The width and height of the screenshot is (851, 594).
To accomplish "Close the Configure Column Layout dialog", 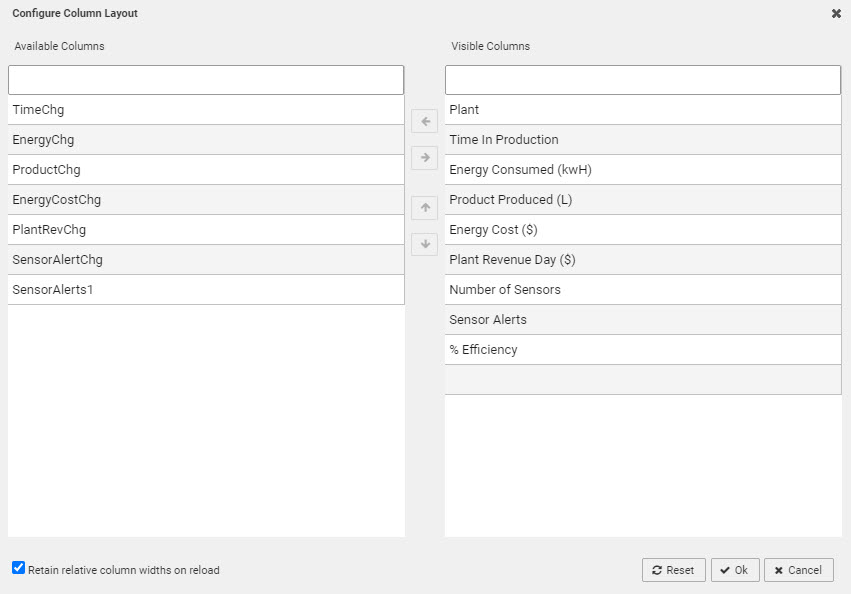I will click(836, 14).
